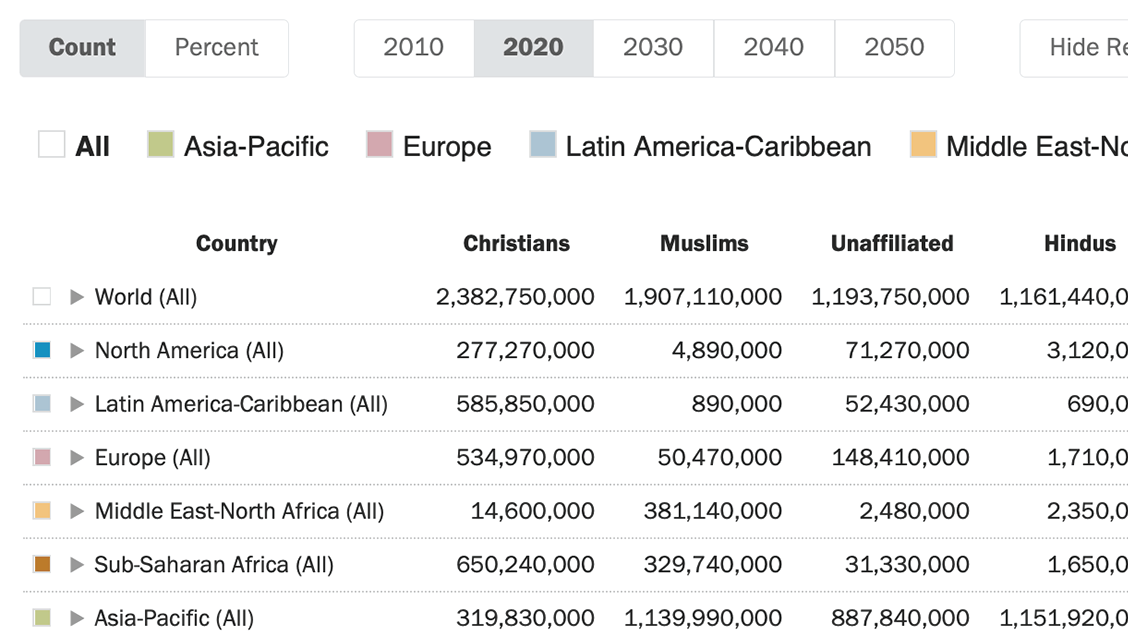
Task: Click the Unaffiliated column header
Action: click(892, 243)
